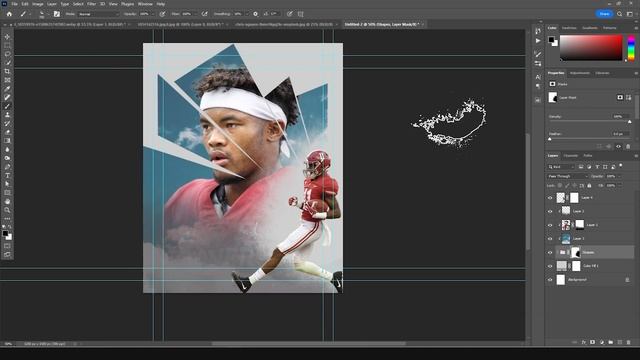This screenshot has width=640, height=360.
Task: Select the Pen tool
Action: pos(7,167)
